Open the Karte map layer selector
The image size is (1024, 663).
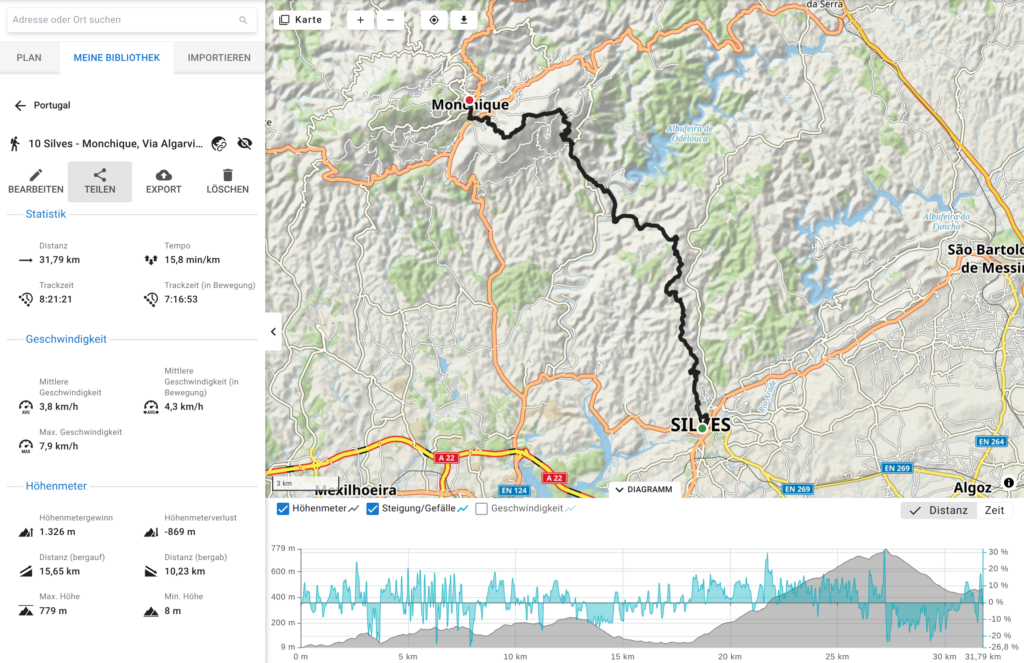coord(301,20)
